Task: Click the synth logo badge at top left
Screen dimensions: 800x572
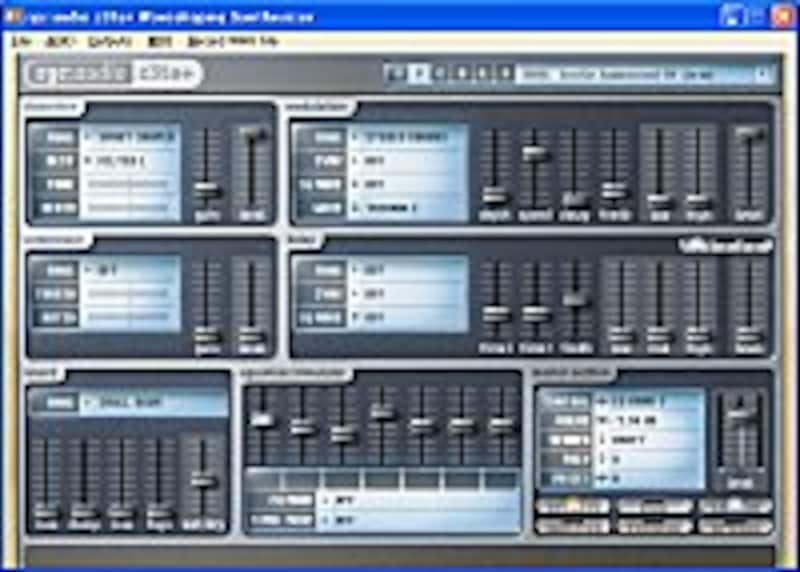Action: pyautogui.click(x=112, y=74)
